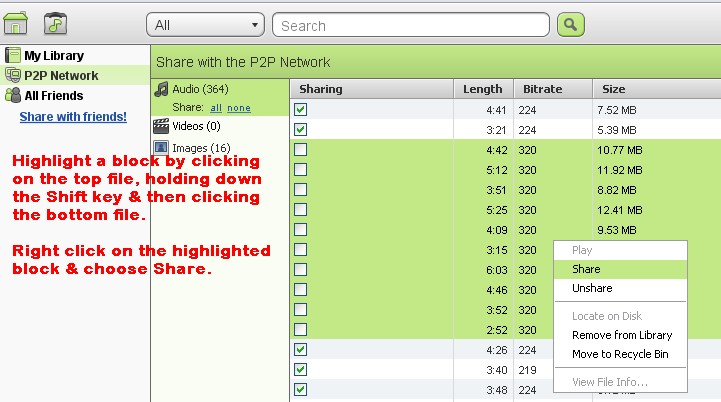Viewport: 721px width, 402px height.
Task: Choose the Audio (364) category
Action: [200, 89]
